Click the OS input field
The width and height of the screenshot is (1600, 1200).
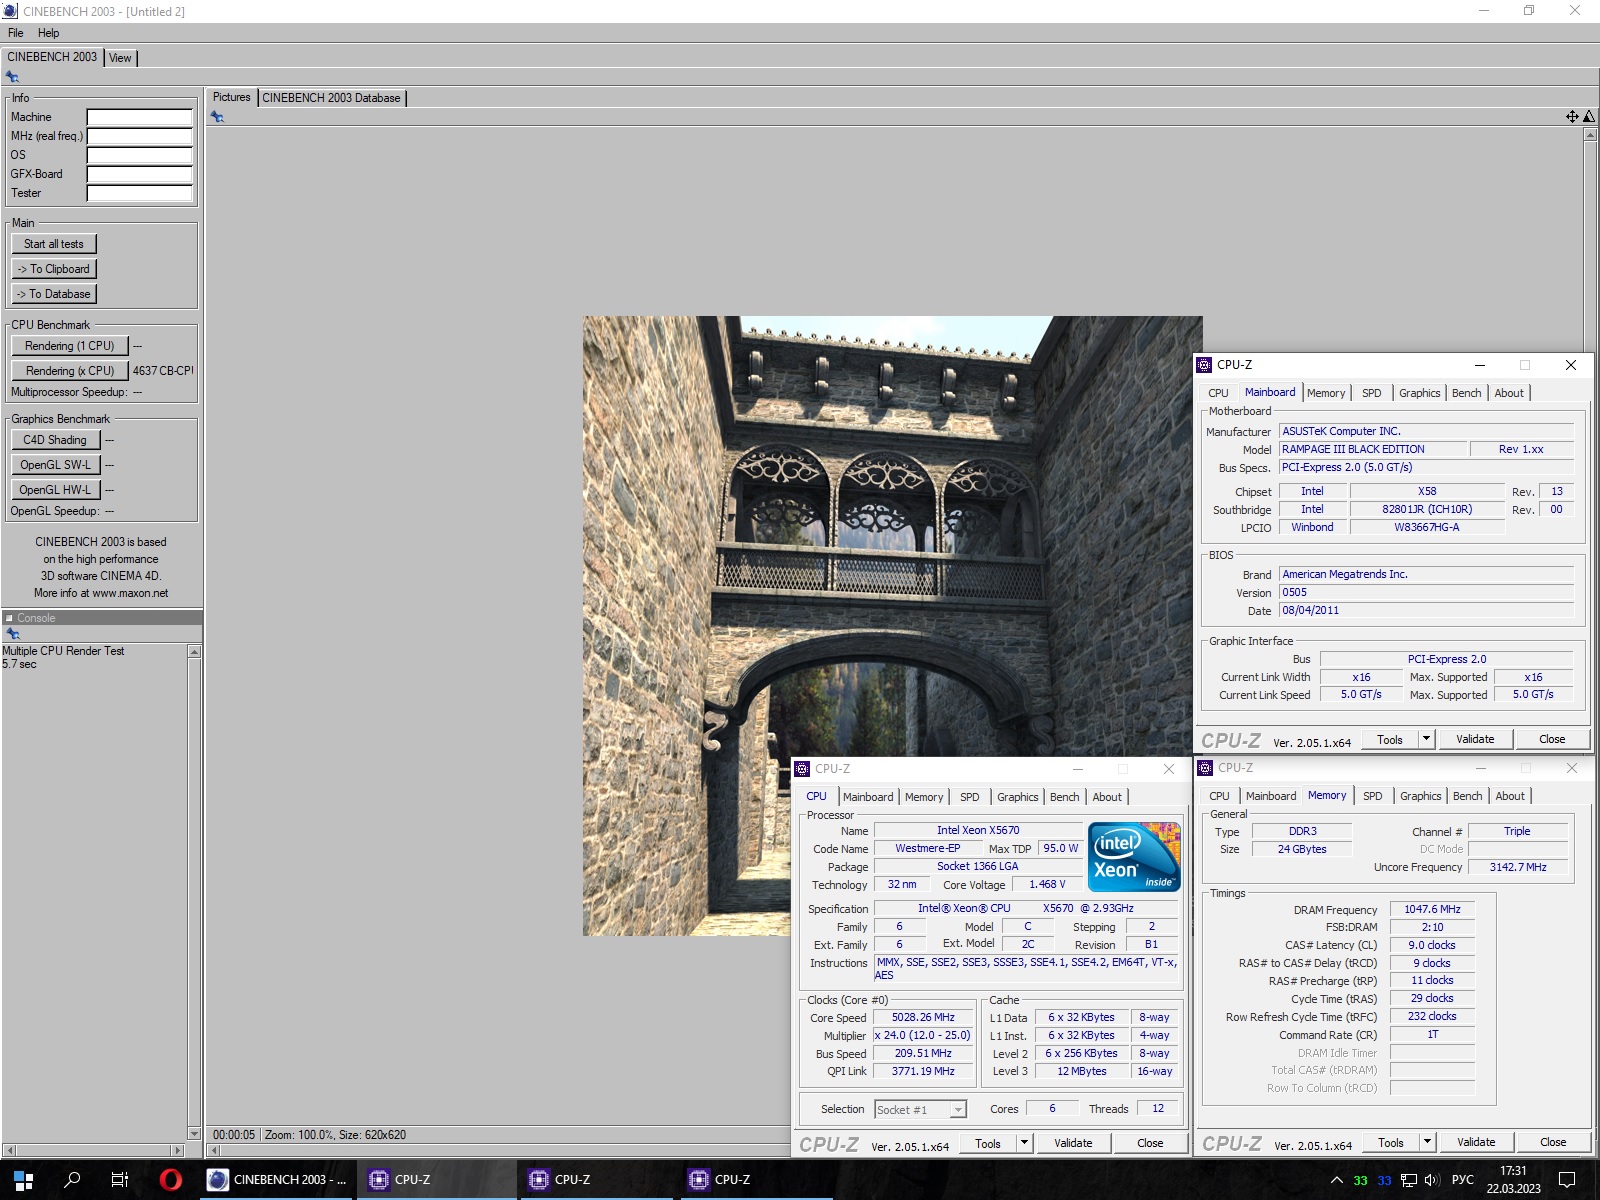[x=139, y=155]
